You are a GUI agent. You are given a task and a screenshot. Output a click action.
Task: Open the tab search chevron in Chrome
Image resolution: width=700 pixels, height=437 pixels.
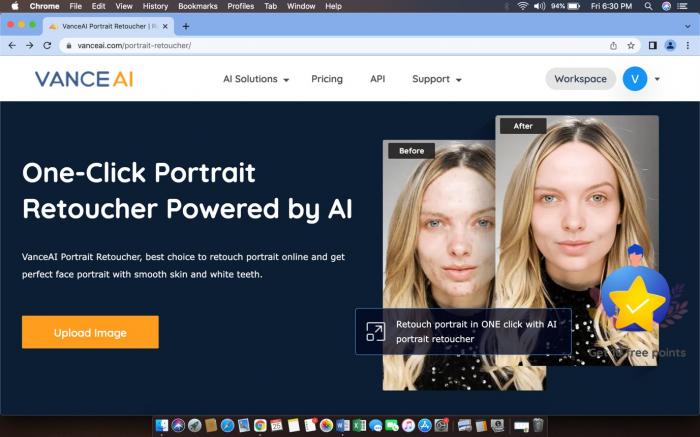tap(688, 26)
